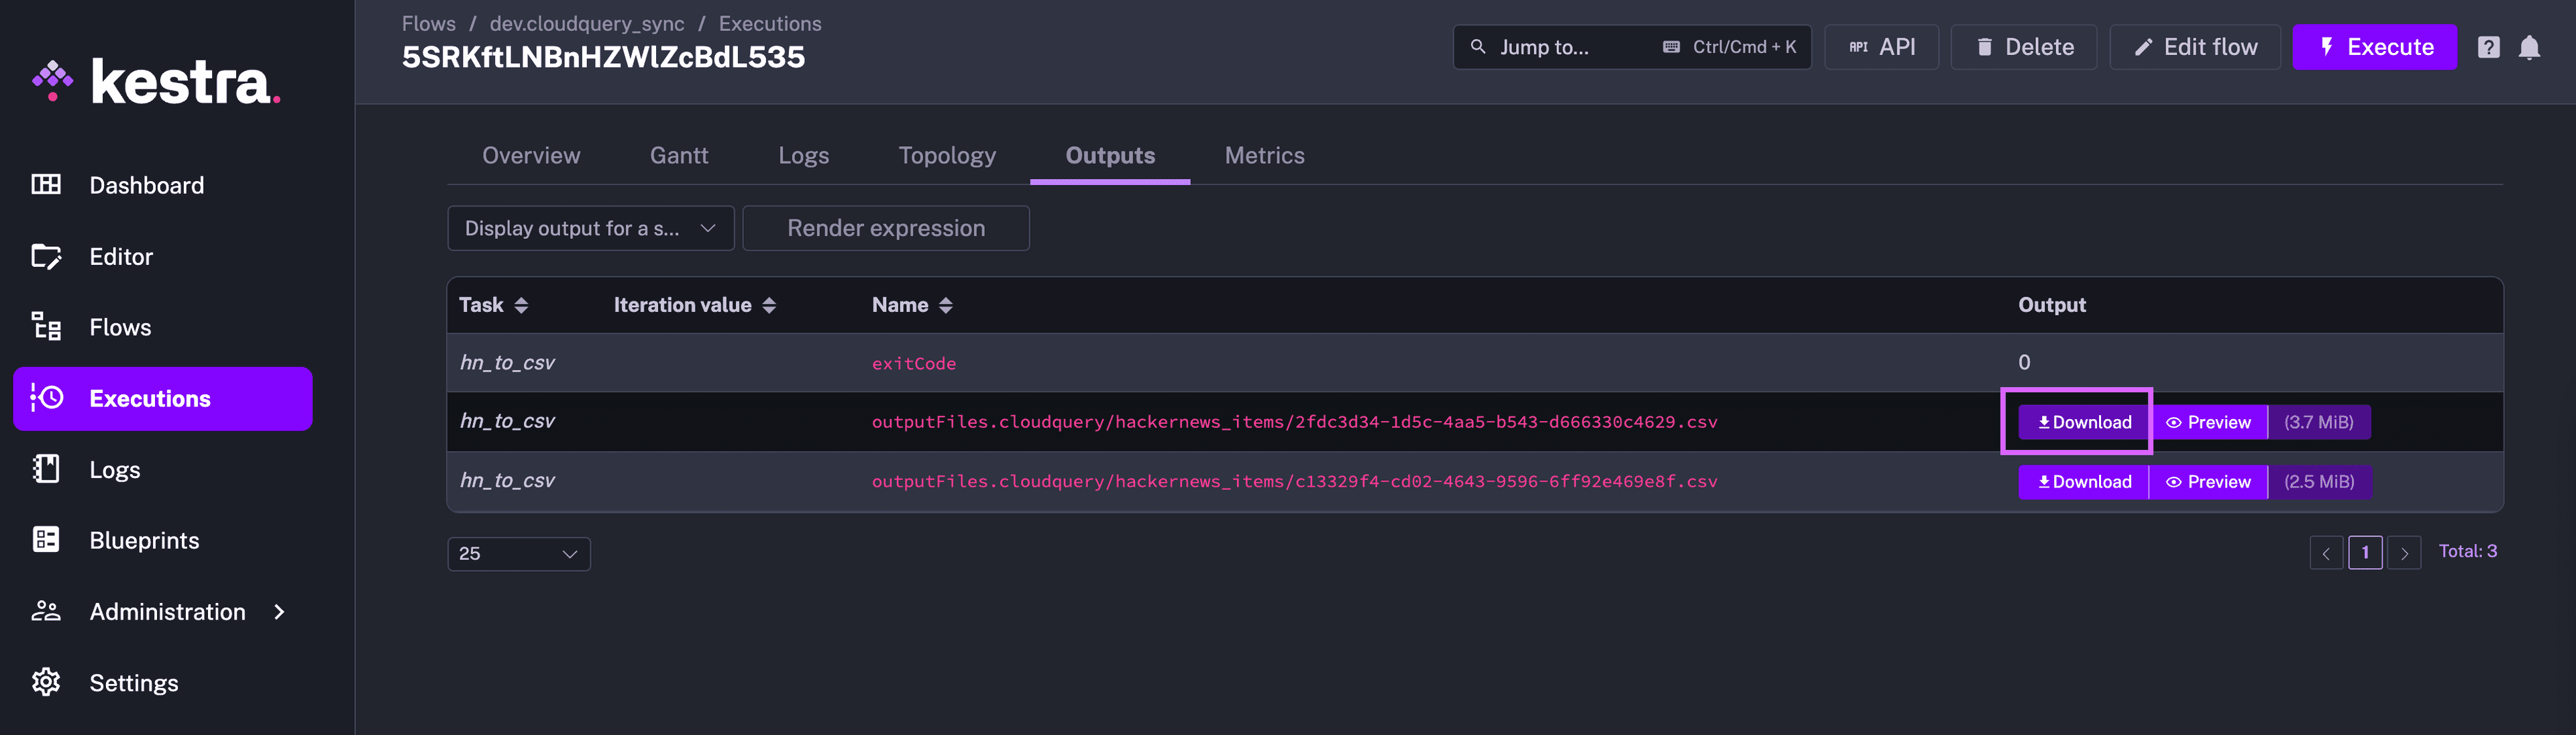Preview the 2.5 MiB CSV output file
The image size is (2576, 735).
pyautogui.click(x=2209, y=481)
